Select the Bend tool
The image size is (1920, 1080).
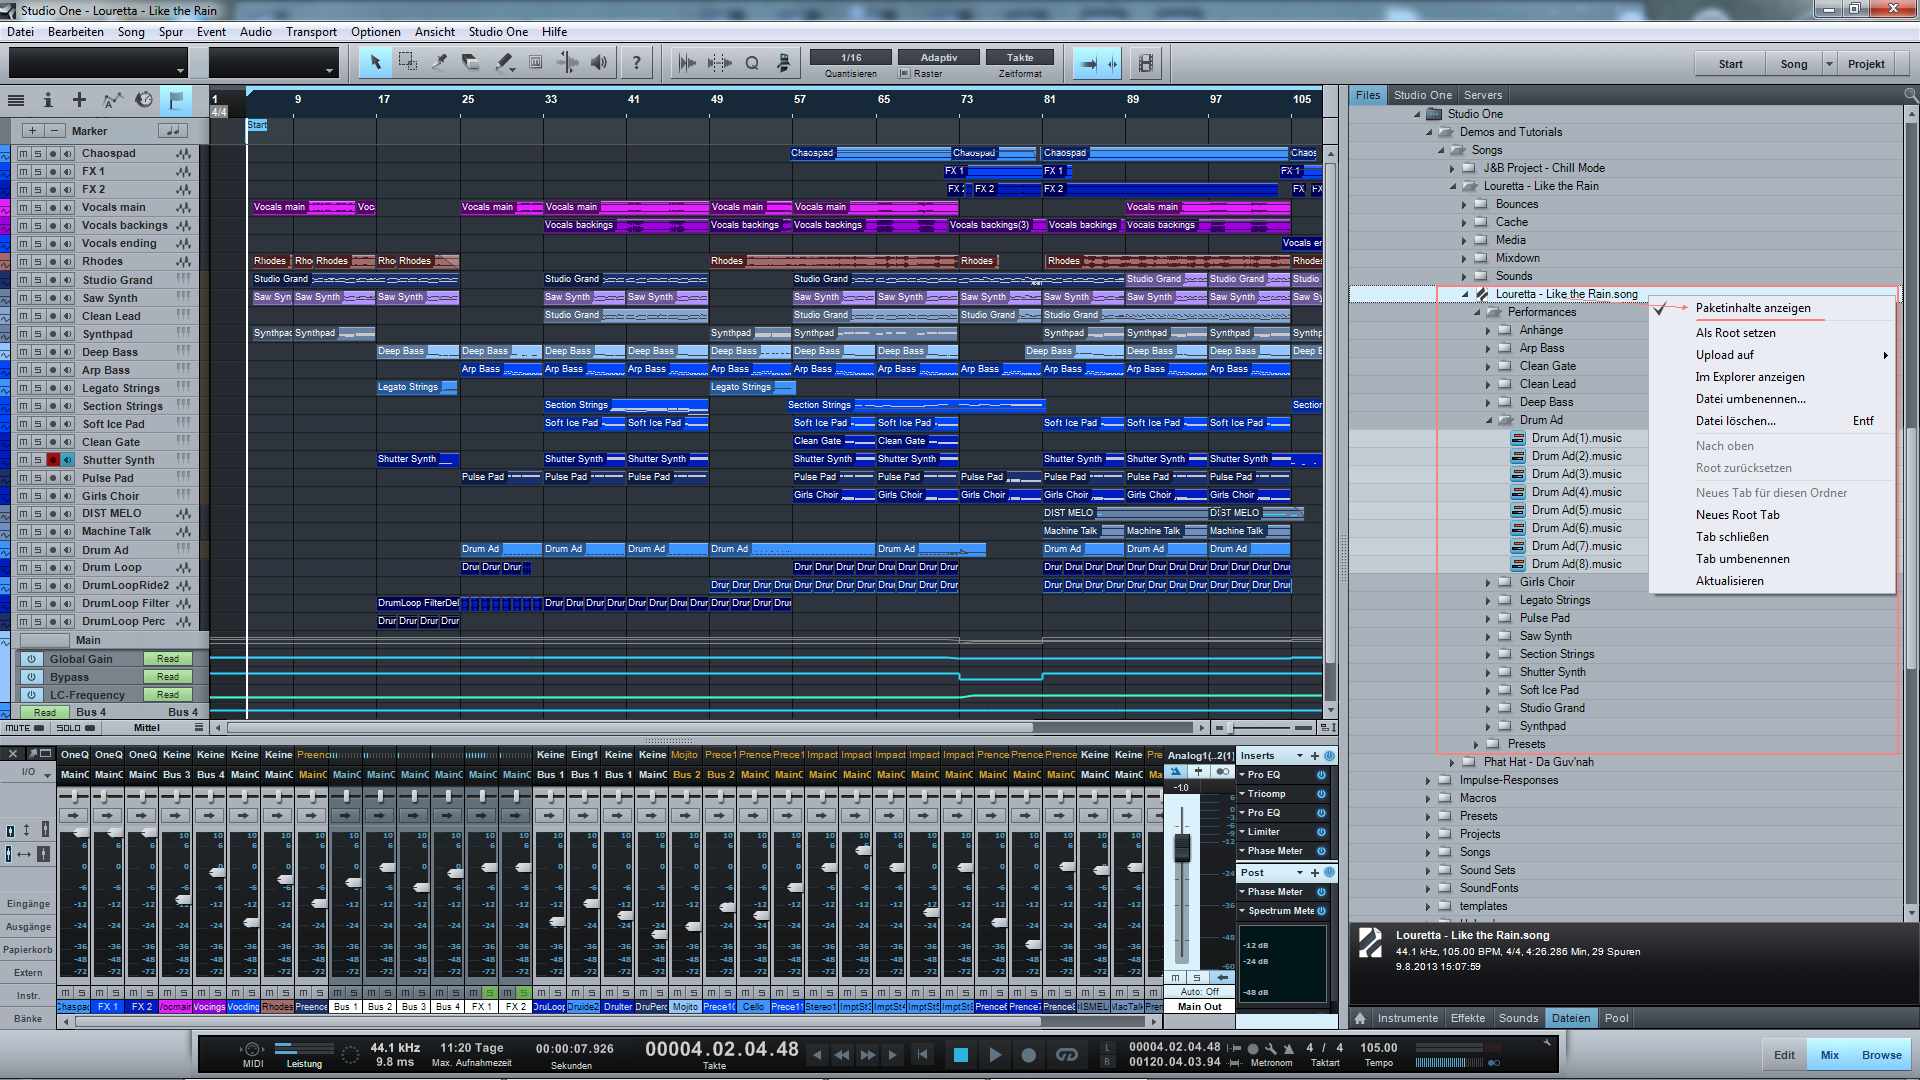[x=567, y=63]
